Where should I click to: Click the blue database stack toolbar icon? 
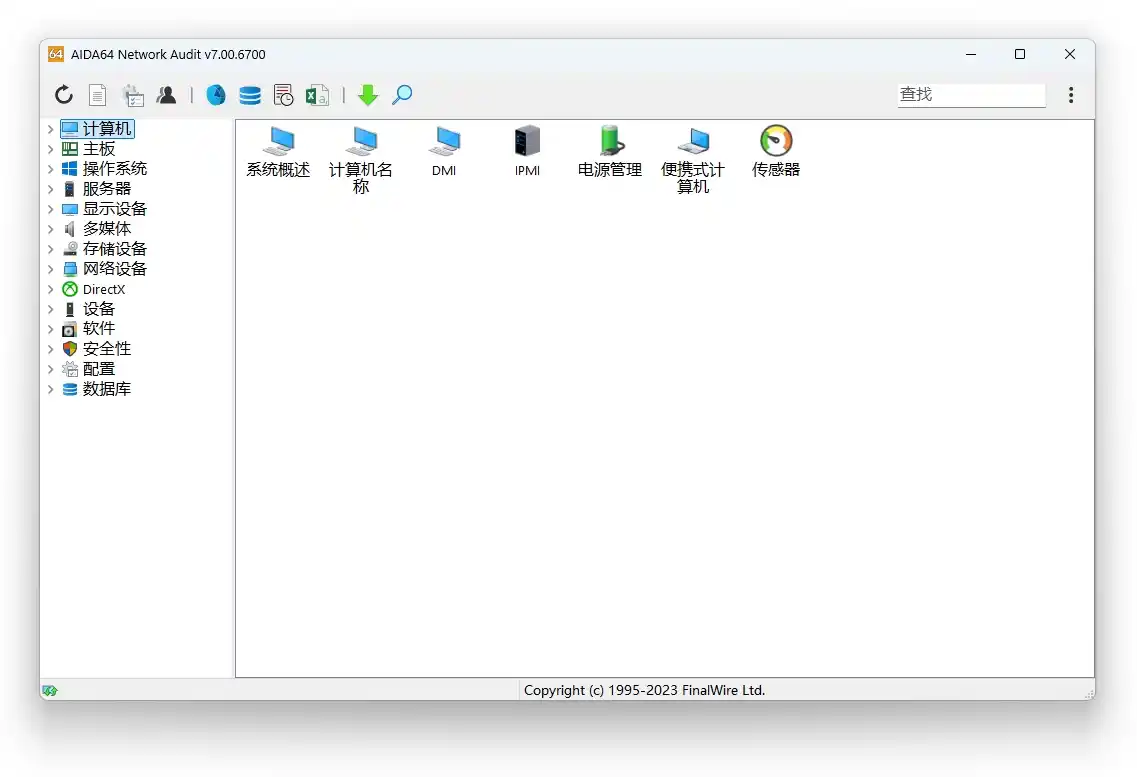point(250,95)
